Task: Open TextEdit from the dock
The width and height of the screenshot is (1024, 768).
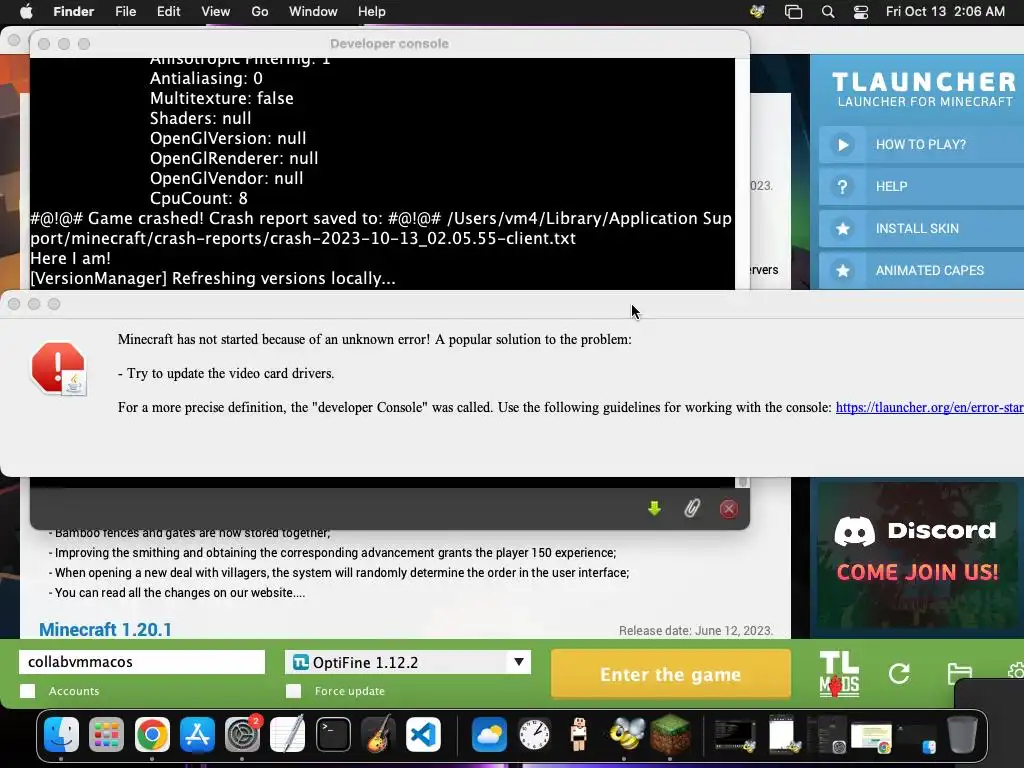Action: pyautogui.click(x=287, y=734)
